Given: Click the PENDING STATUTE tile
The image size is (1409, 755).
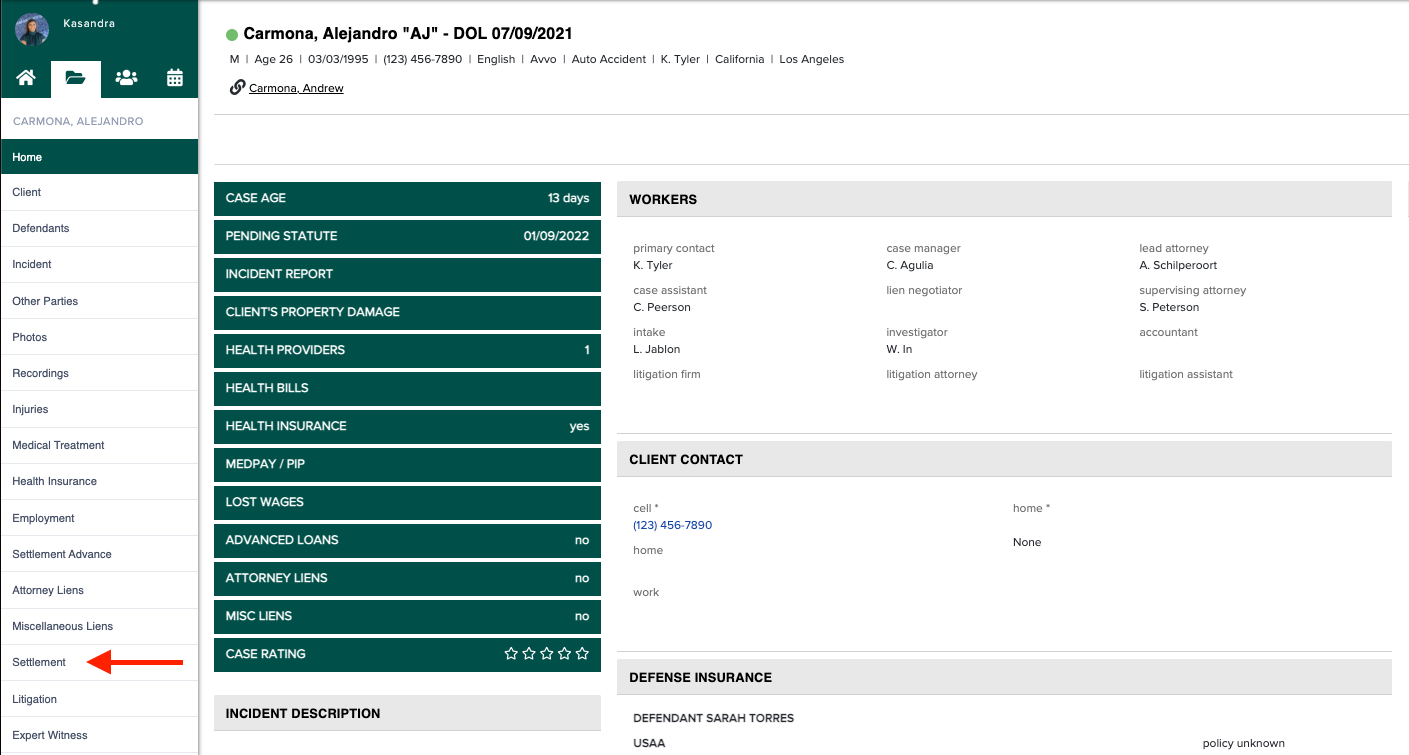Looking at the screenshot, I should pyautogui.click(x=407, y=236).
